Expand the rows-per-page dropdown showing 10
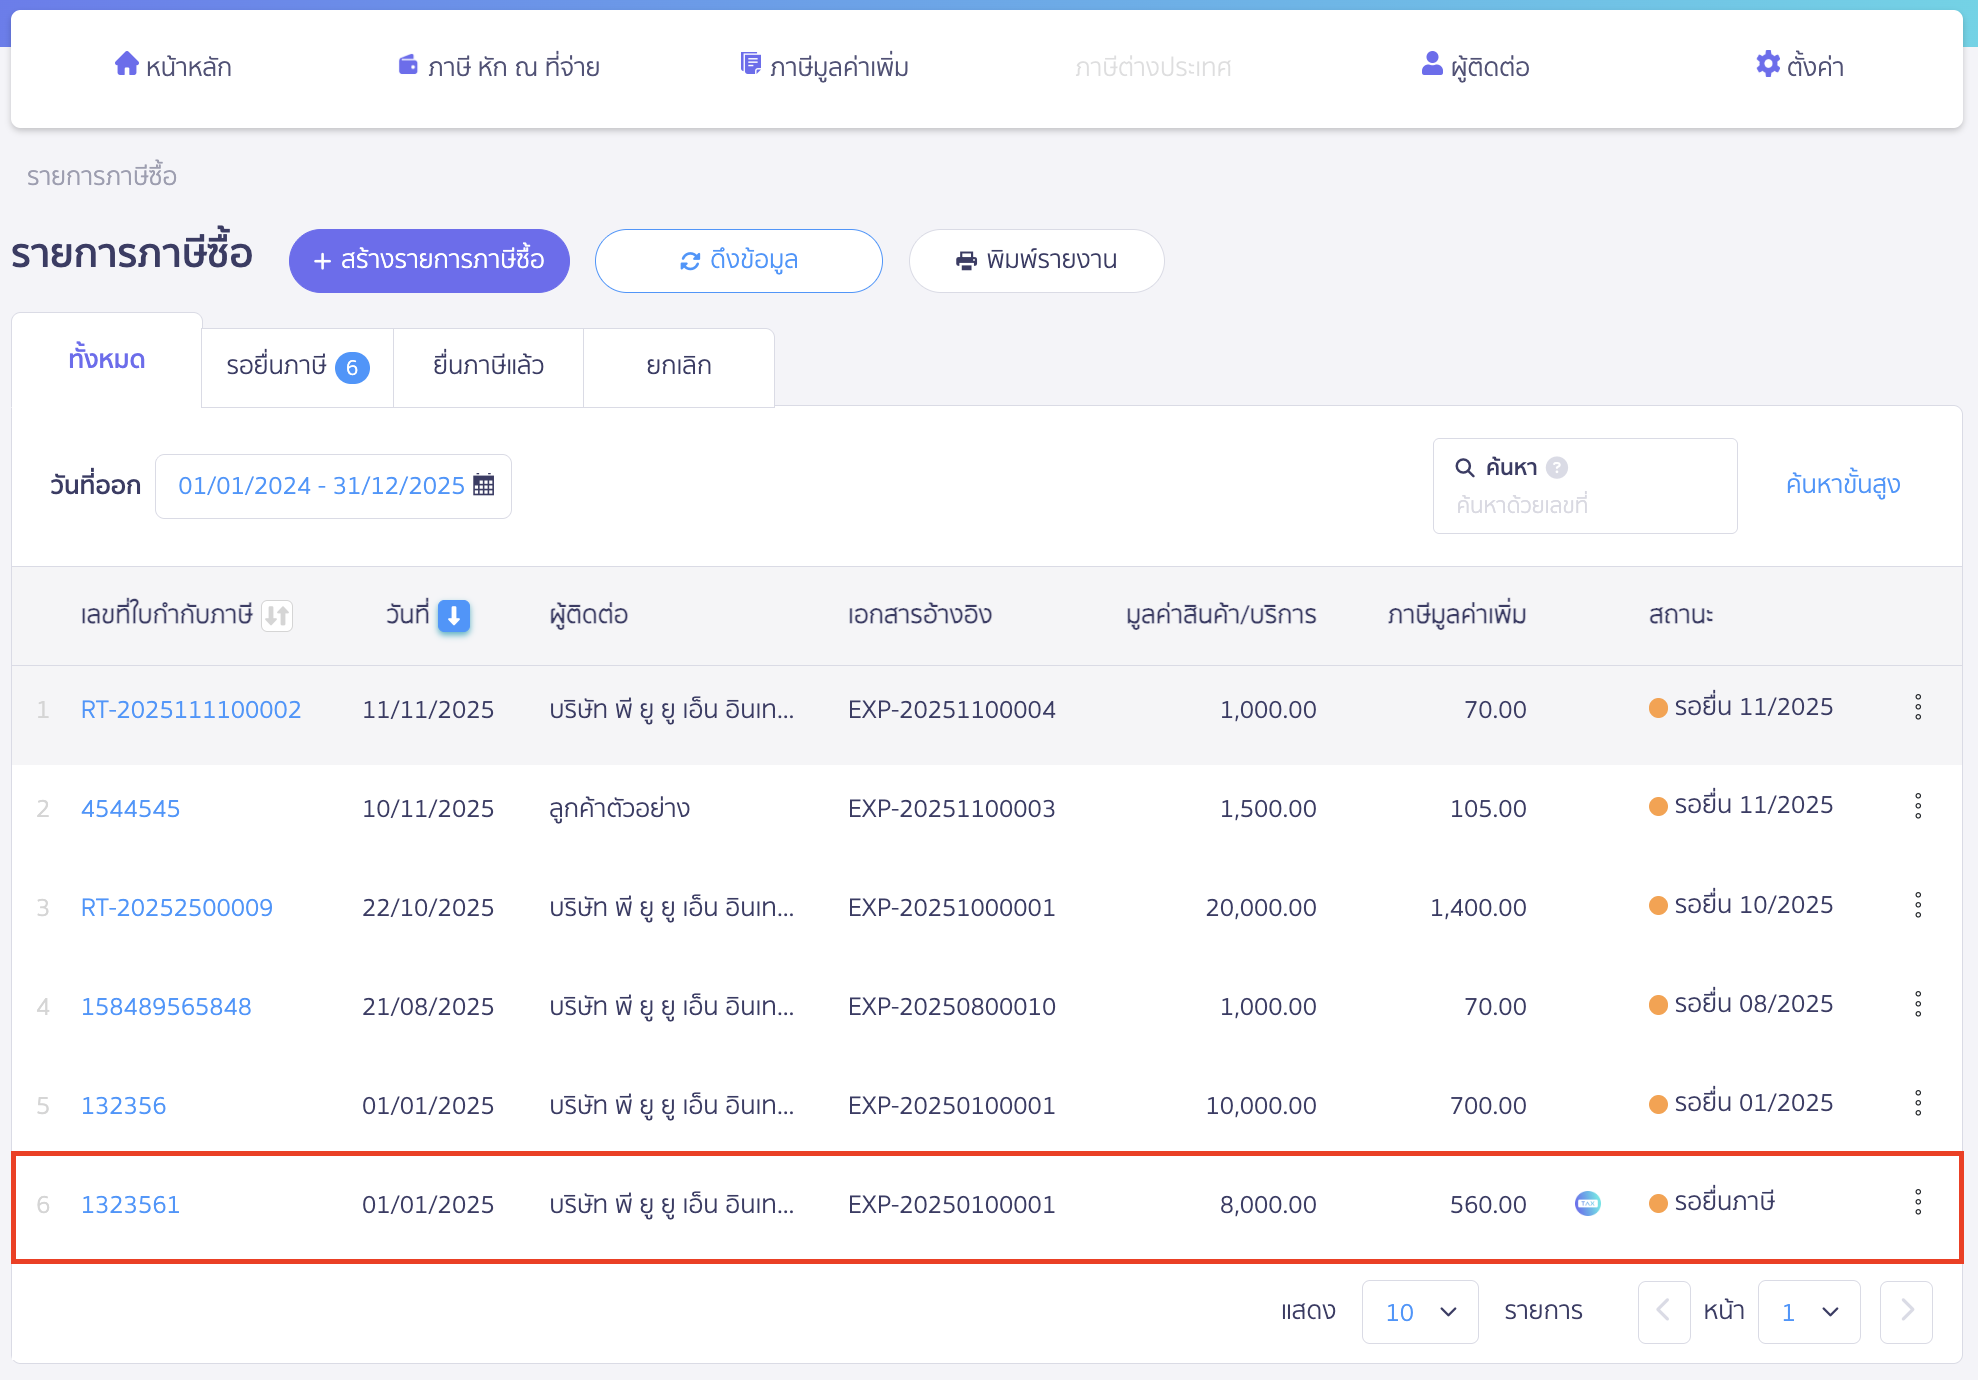Screen dimensions: 1978x1380 (1419, 1311)
